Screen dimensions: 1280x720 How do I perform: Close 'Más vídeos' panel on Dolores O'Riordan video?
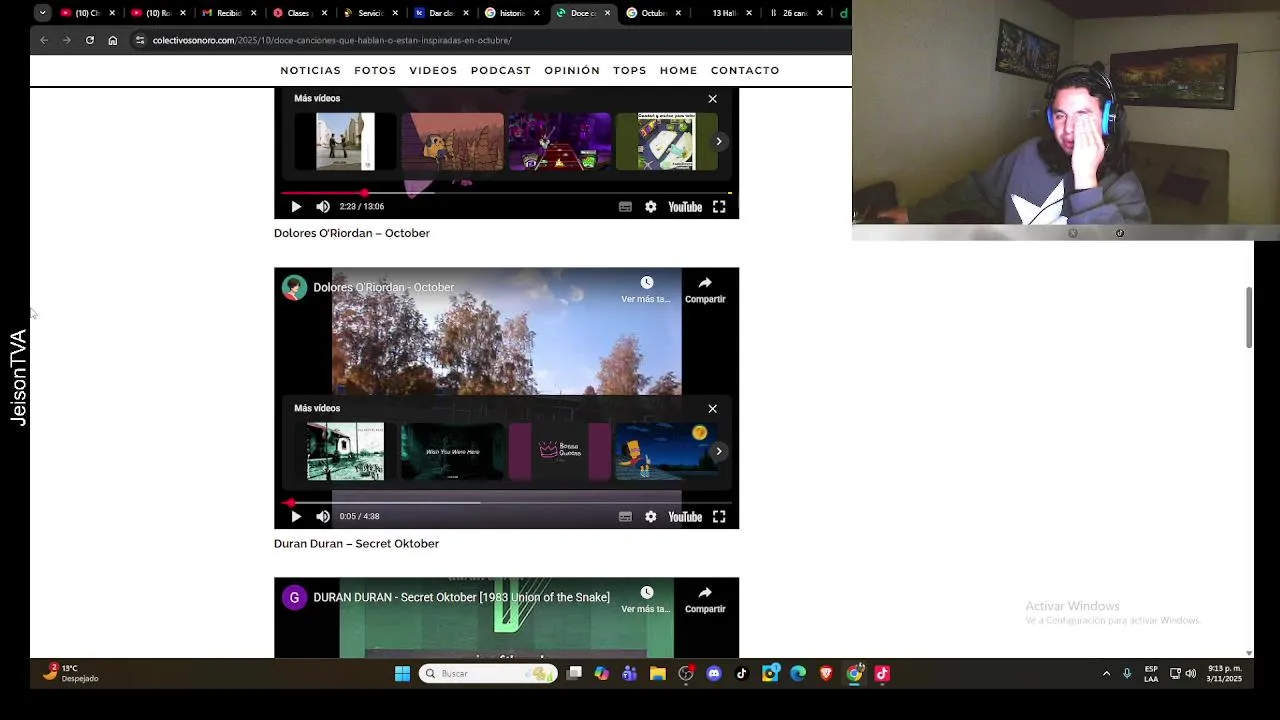(x=712, y=409)
